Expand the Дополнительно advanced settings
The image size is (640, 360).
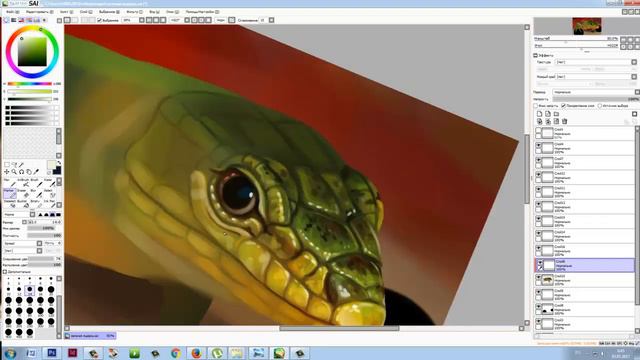click(x=5, y=272)
